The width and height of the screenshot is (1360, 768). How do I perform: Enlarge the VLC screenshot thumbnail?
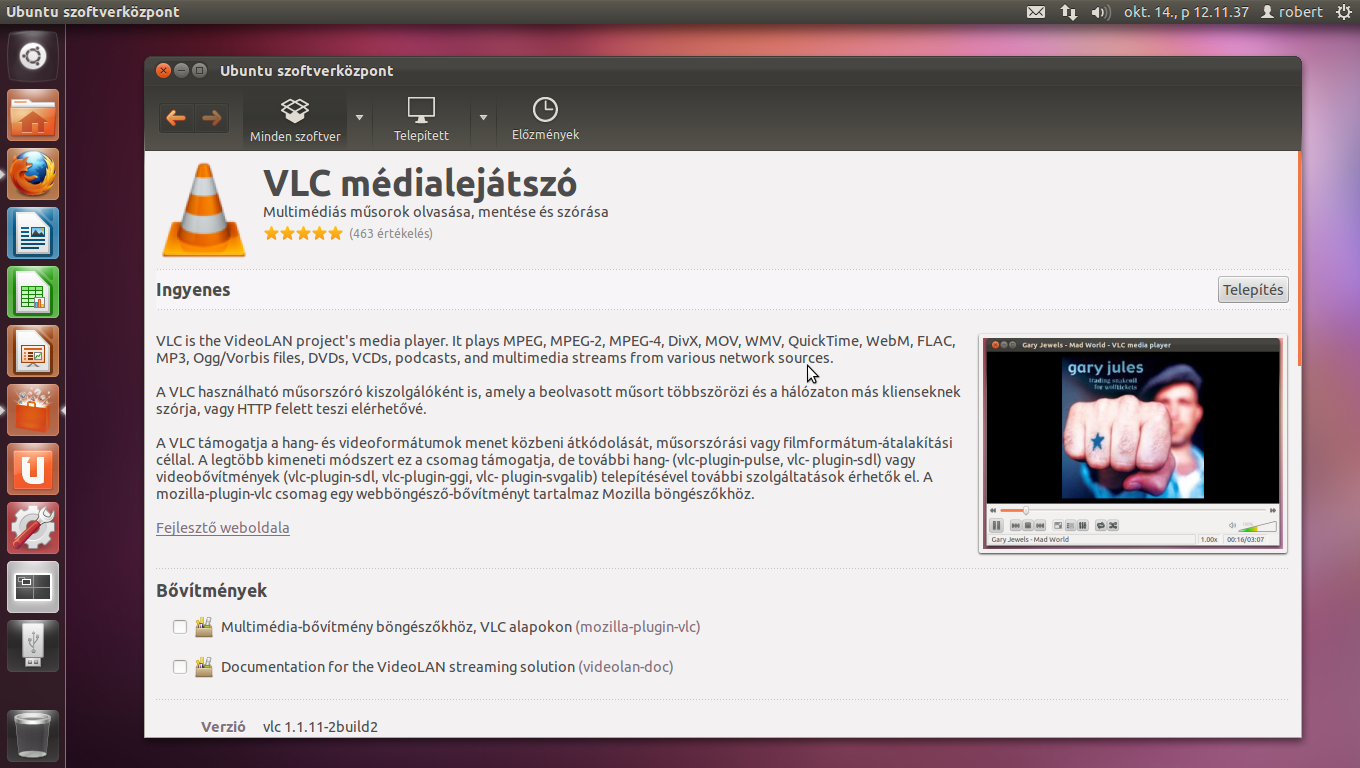click(1133, 443)
